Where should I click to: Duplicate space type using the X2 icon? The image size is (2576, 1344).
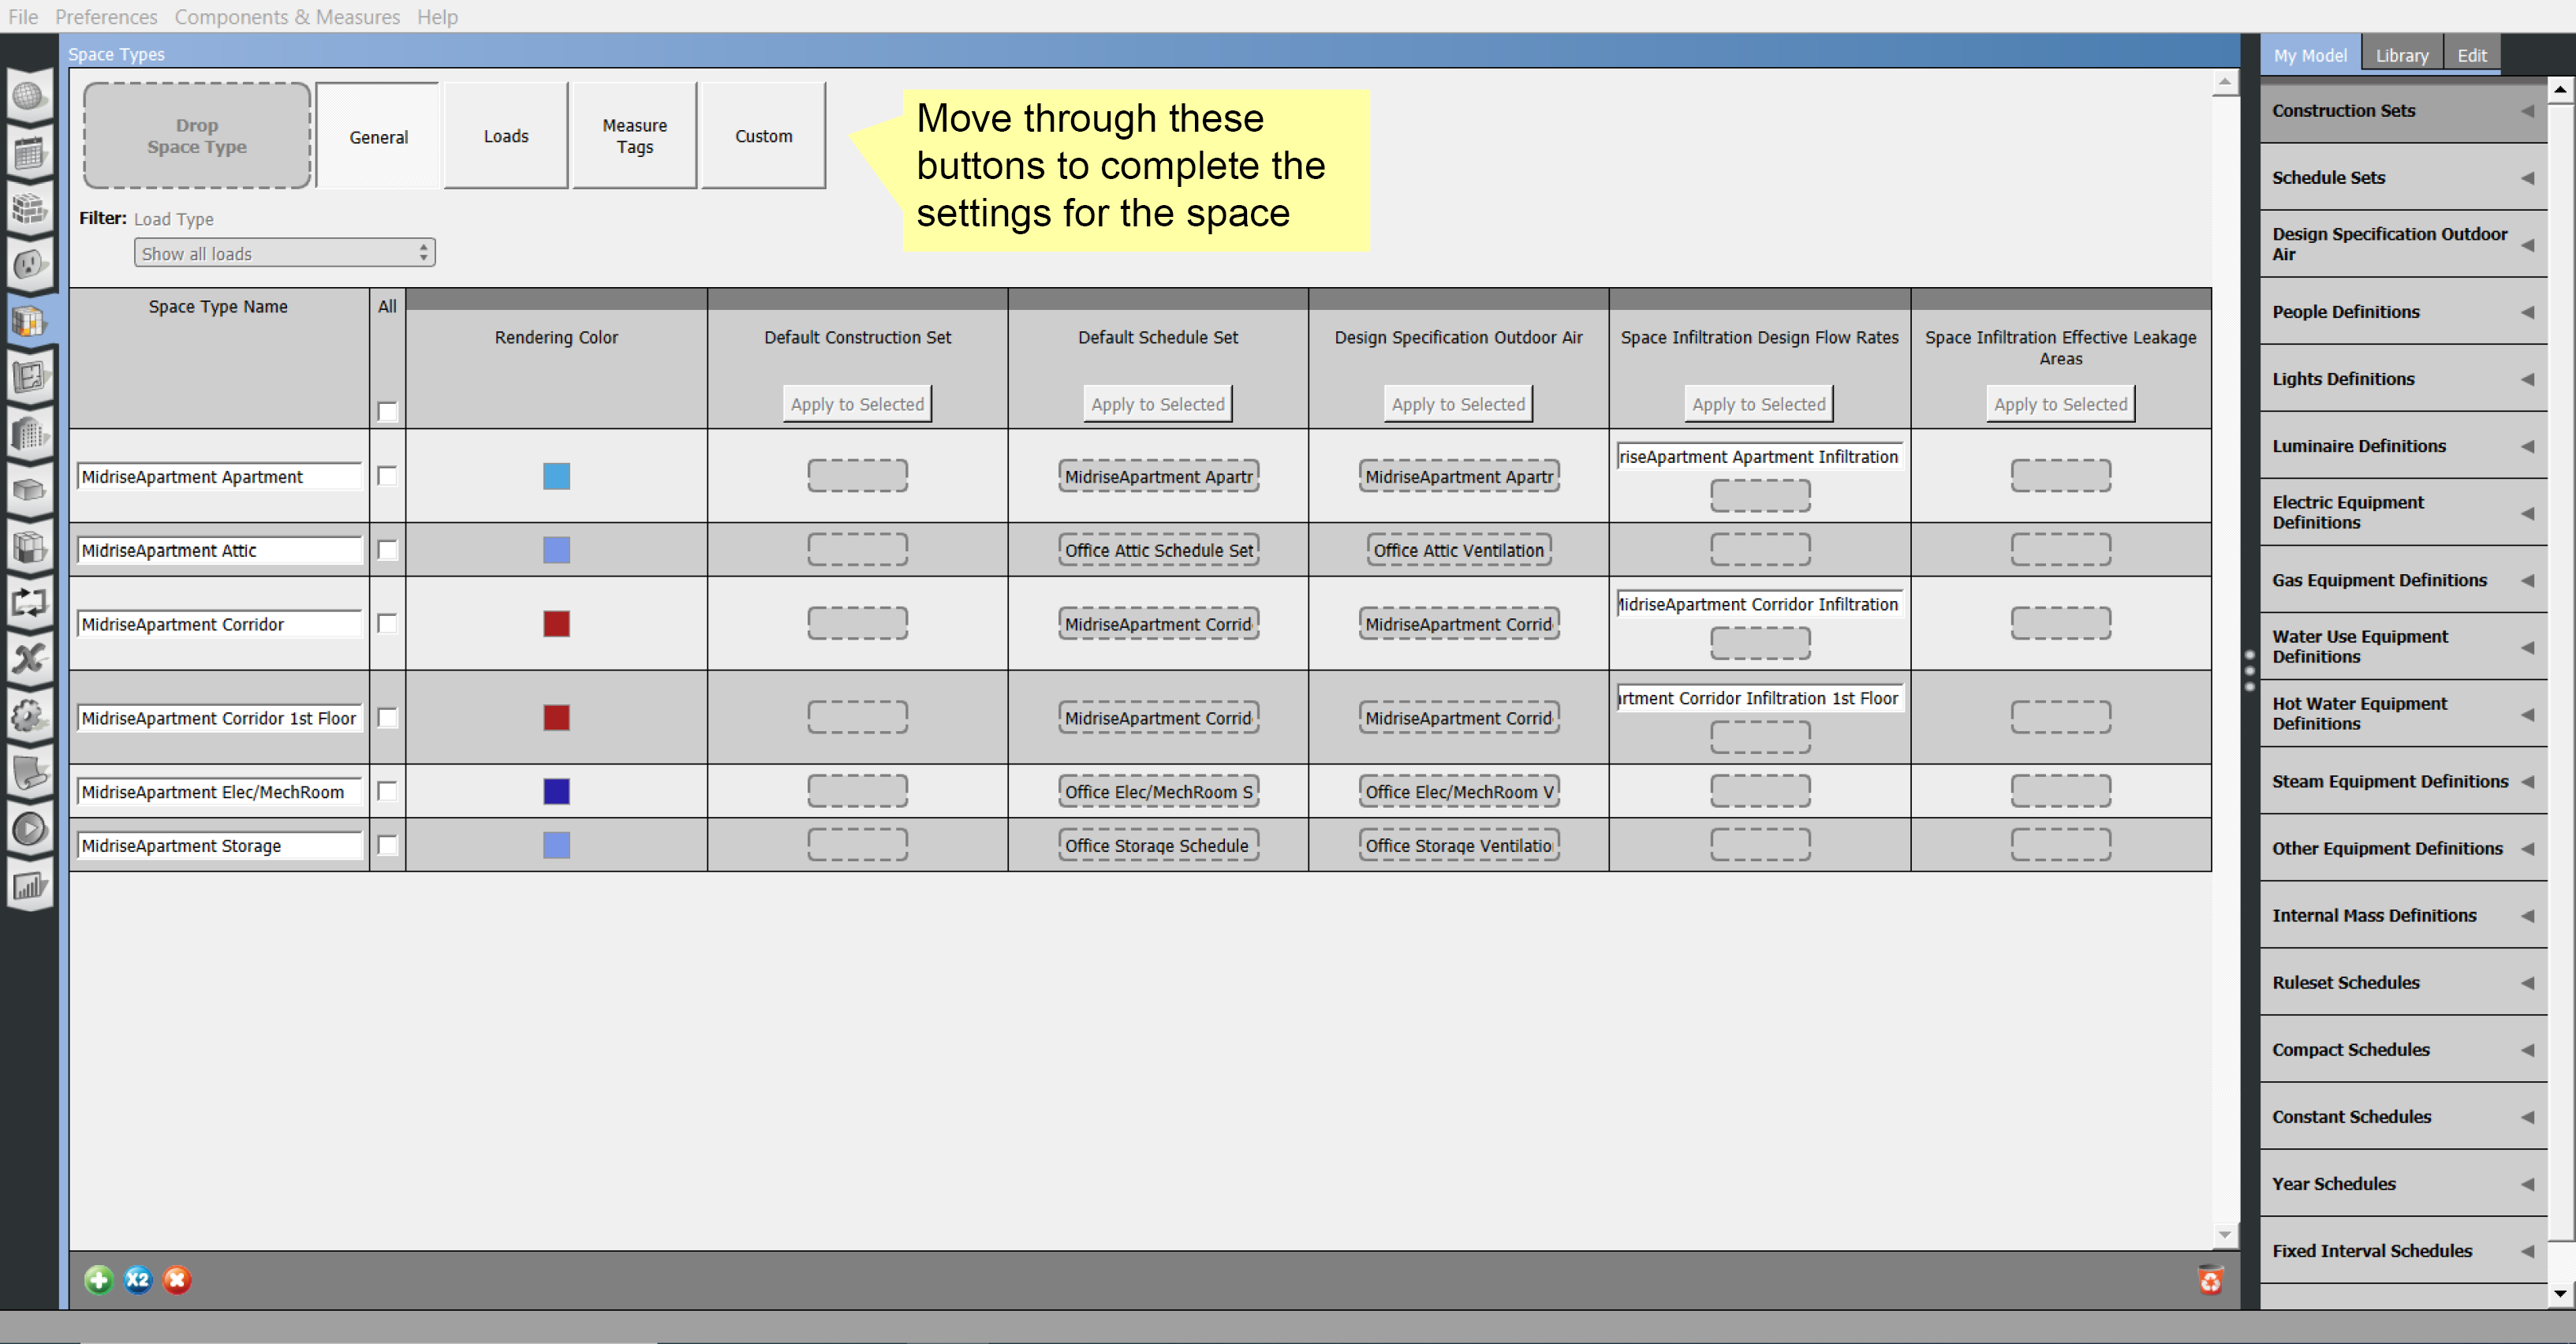[138, 1280]
